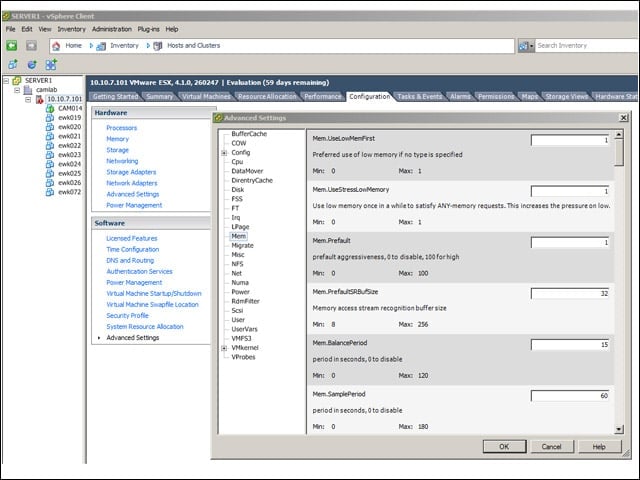Open the Edit menu
The image size is (640, 480).
pyautogui.click(x=27, y=29)
